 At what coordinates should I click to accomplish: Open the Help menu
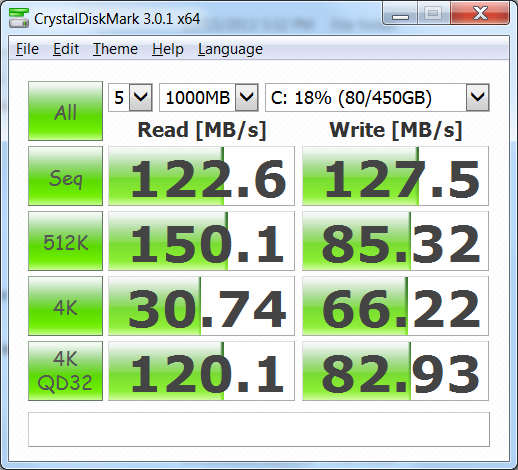[168, 49]
